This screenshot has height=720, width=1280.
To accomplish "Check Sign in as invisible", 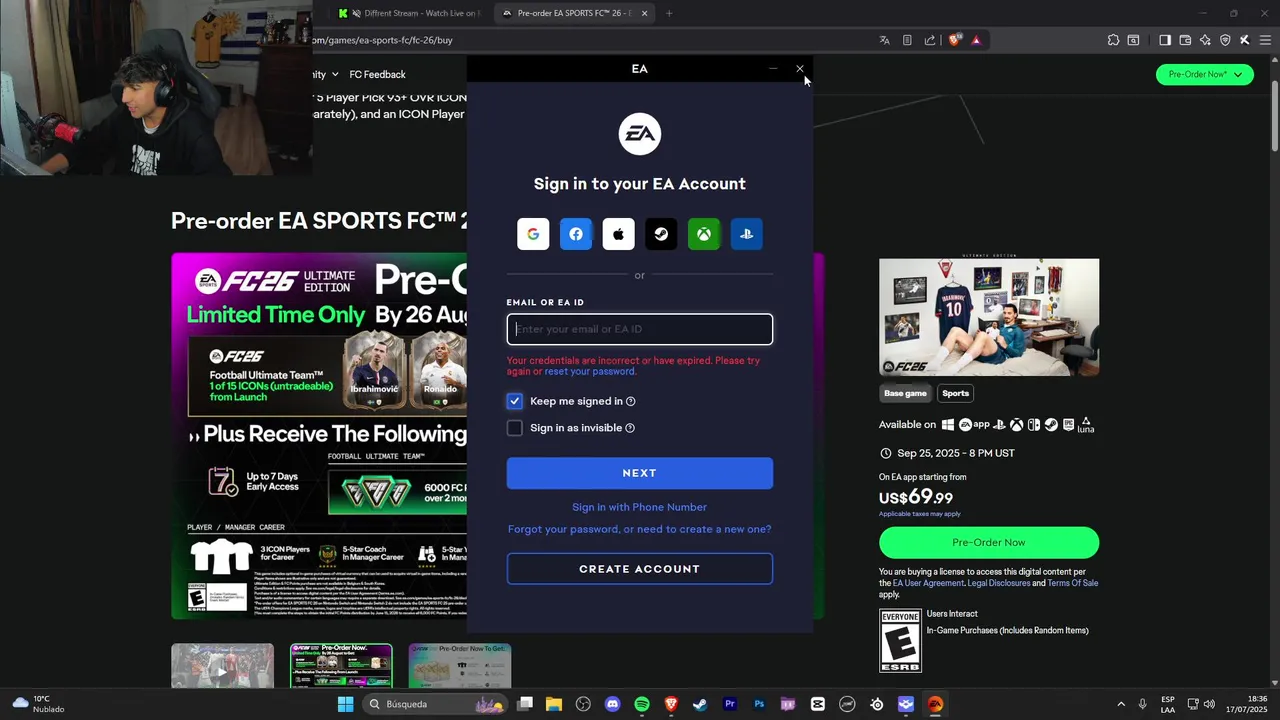I will coord(515,428).
